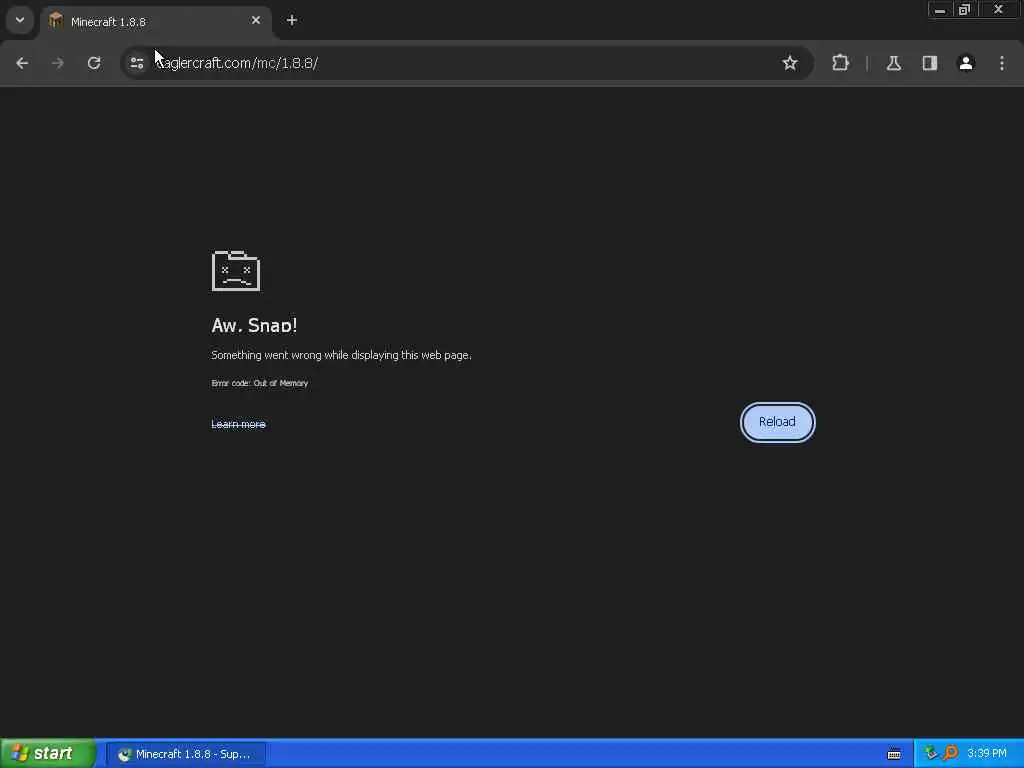Click the 'Error code: Out of Memory' text
1024x768 pixels.
pos(259,383)
